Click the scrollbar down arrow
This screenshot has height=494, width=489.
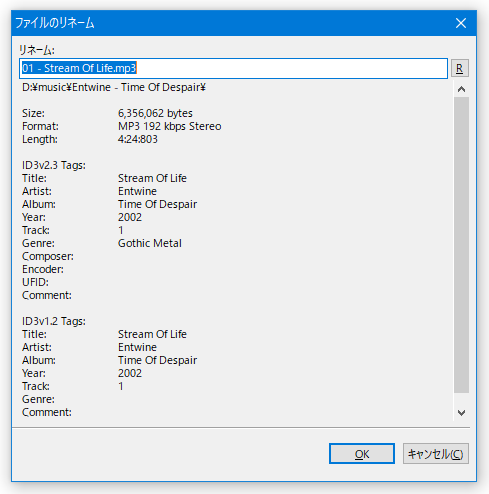[461, 413]
